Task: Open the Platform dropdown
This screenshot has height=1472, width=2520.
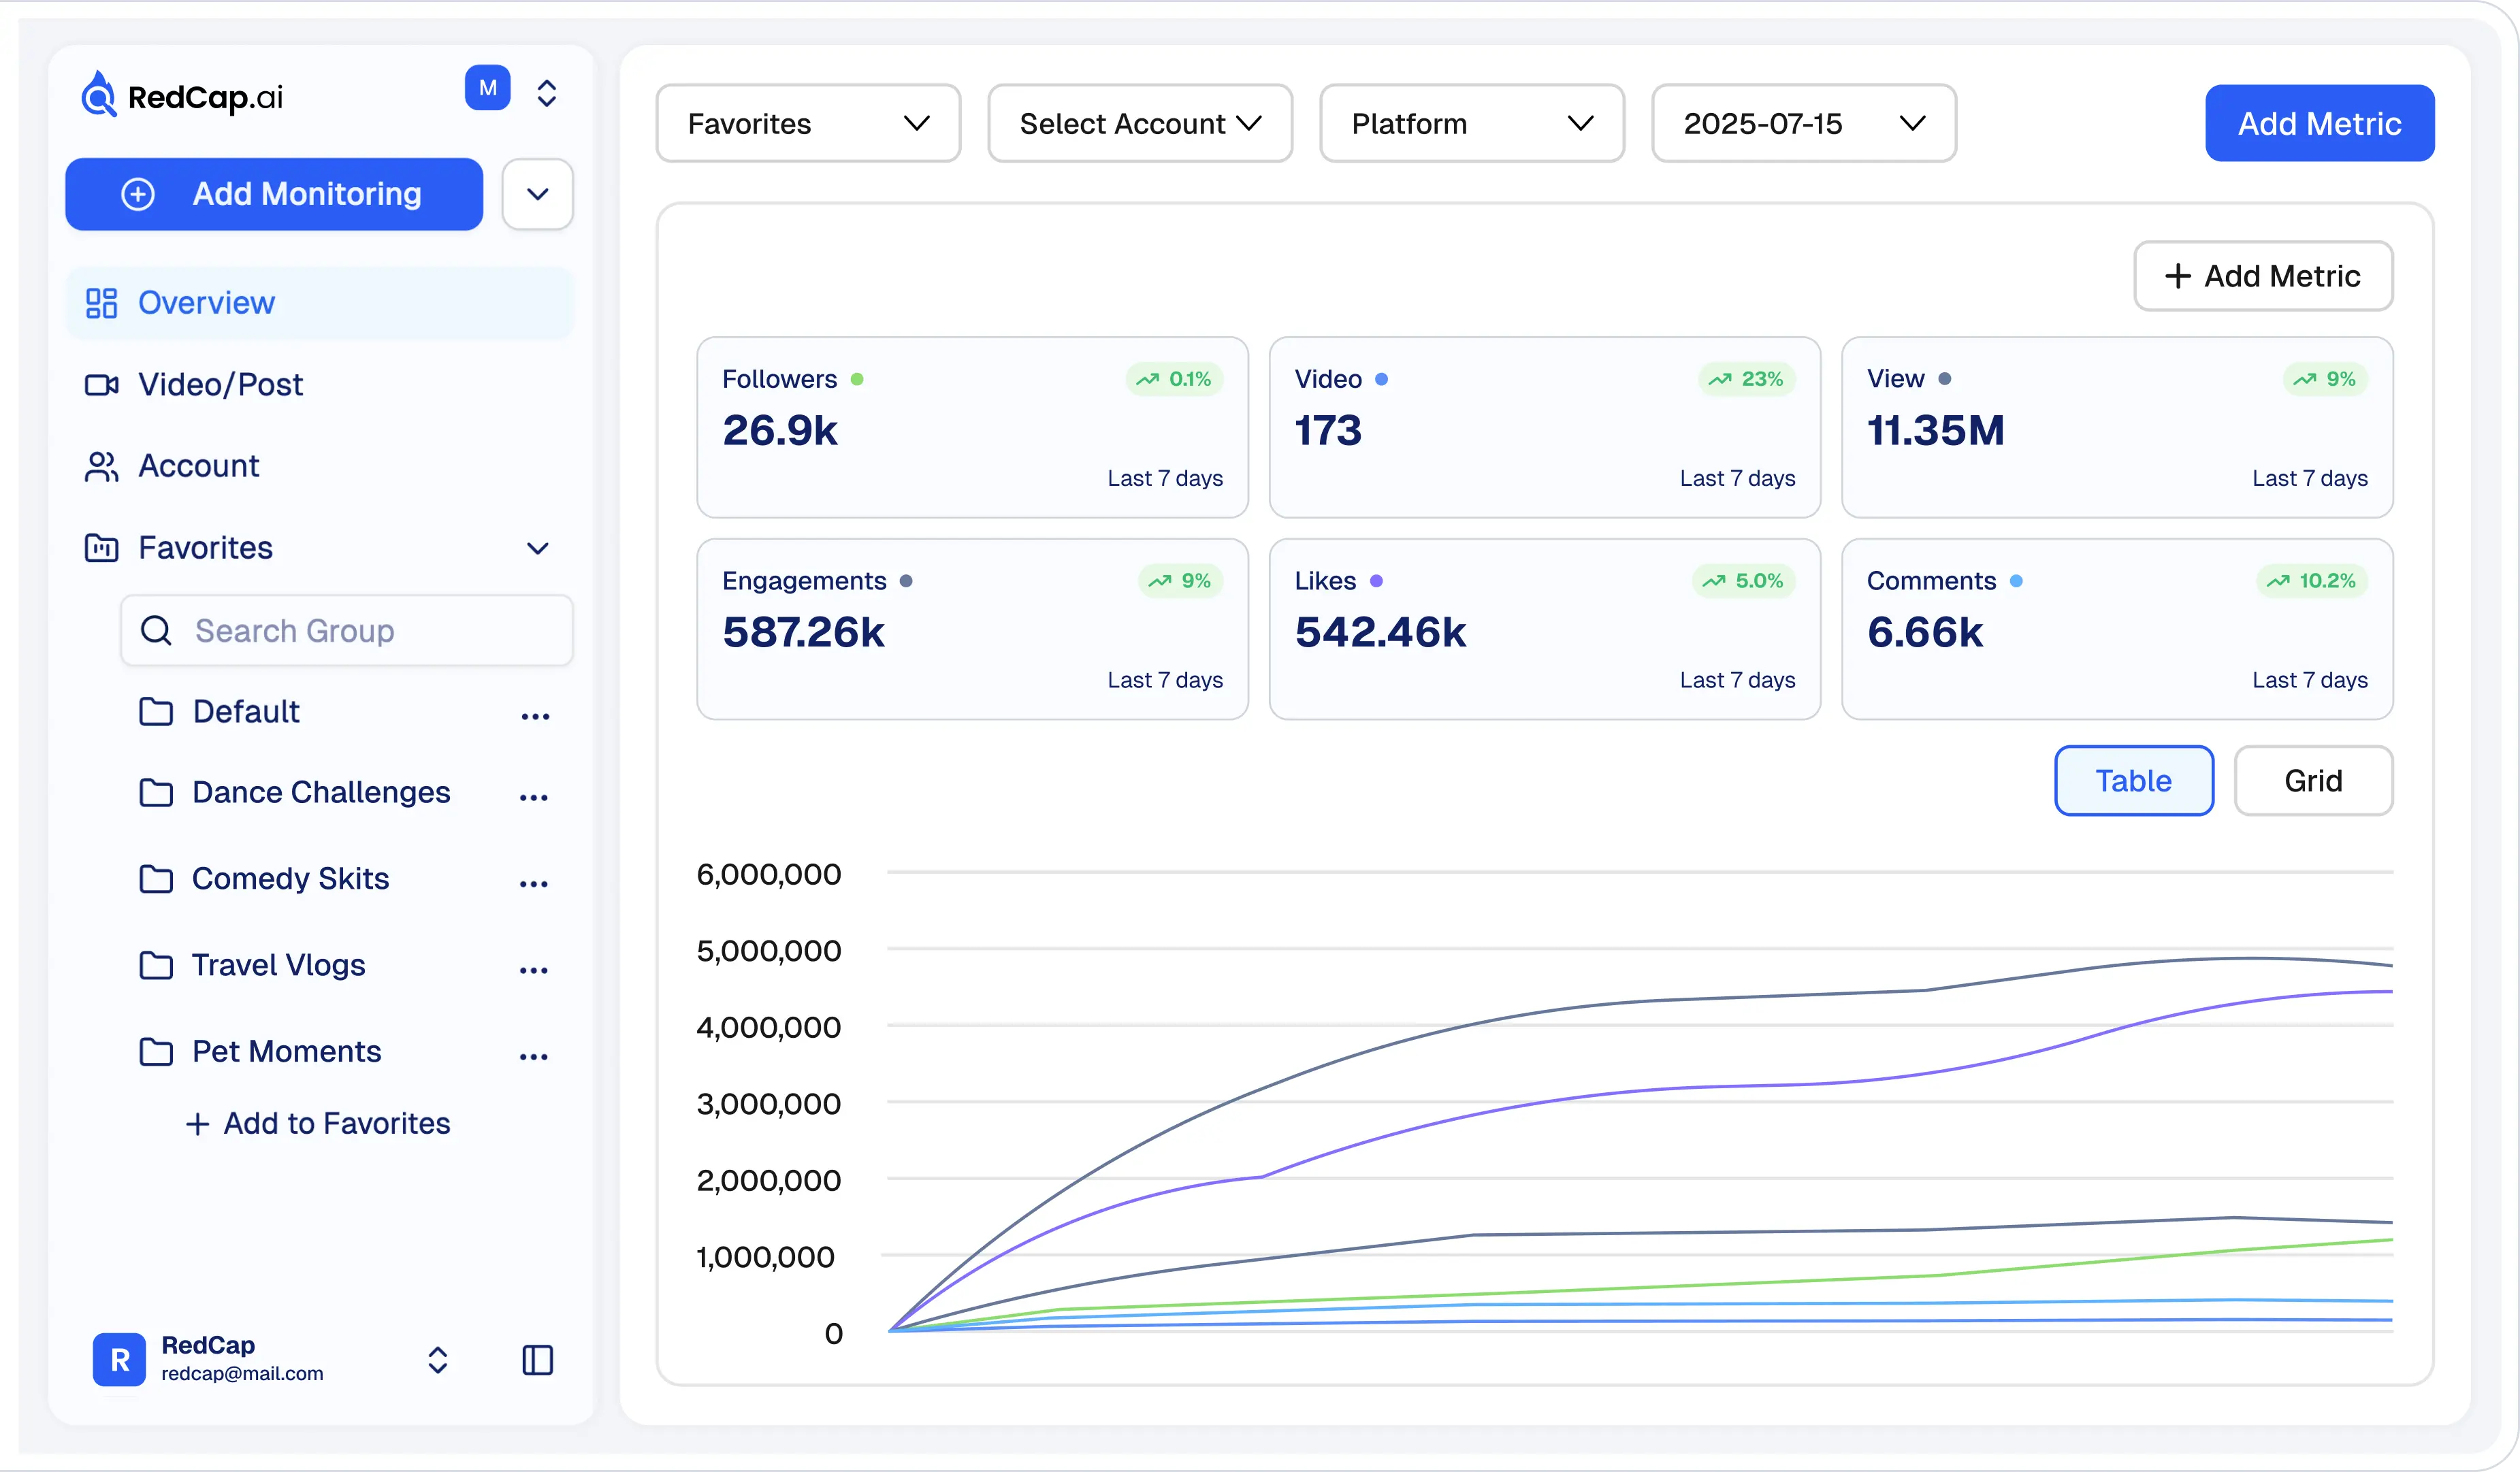Action: pos(1472,124)
